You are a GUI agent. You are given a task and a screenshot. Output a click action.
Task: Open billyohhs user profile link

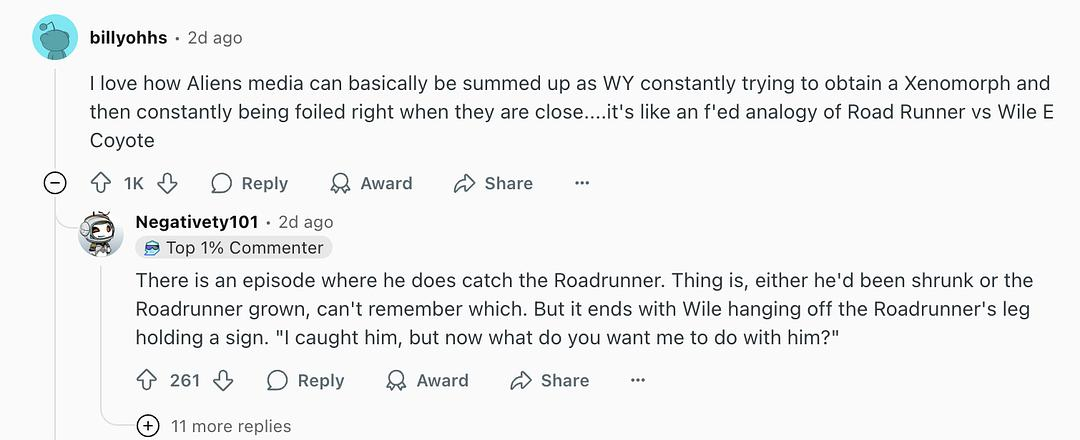tap(127, 38)
